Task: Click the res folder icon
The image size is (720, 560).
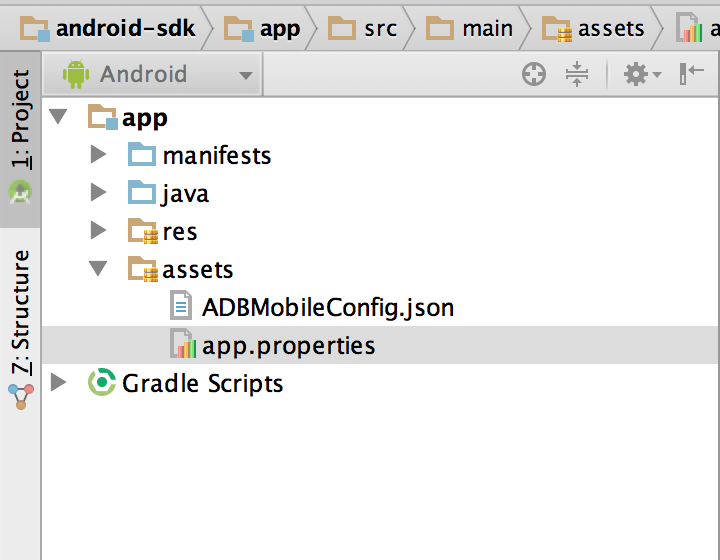Action: [x=142, y=230]
